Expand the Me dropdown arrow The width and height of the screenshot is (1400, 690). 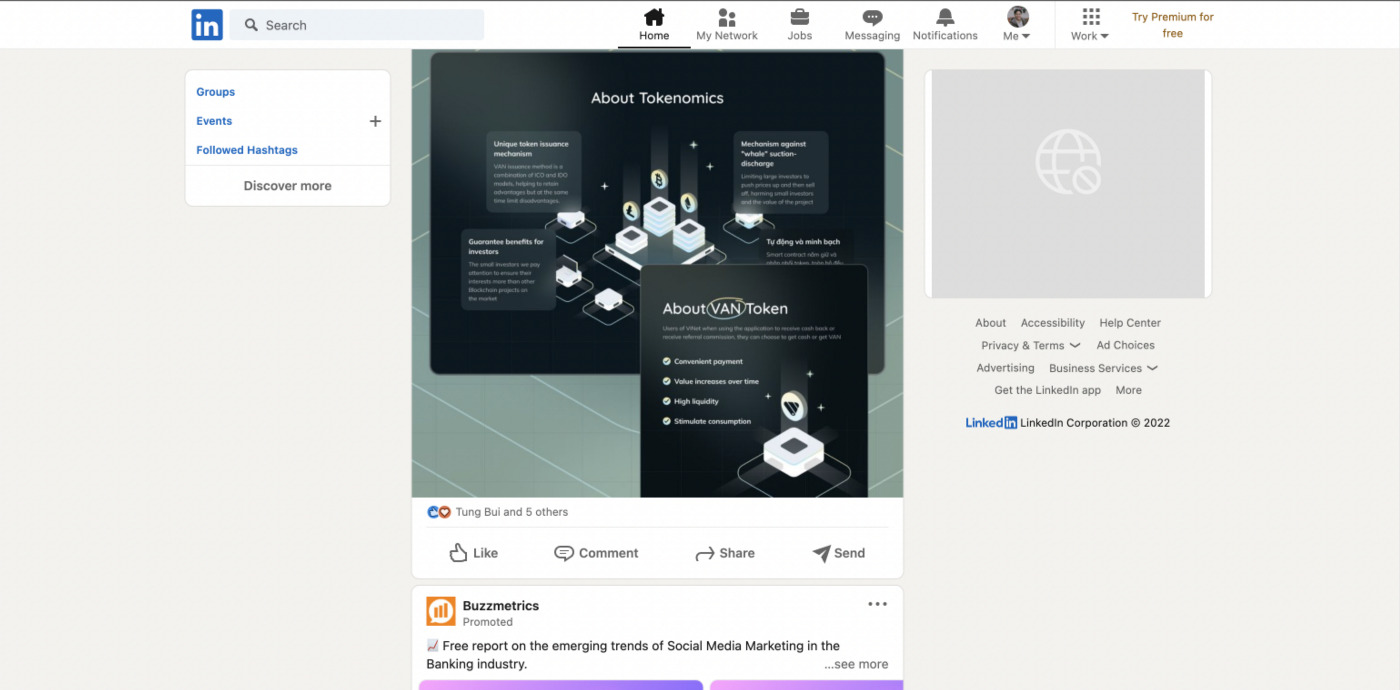point(1026,37)
